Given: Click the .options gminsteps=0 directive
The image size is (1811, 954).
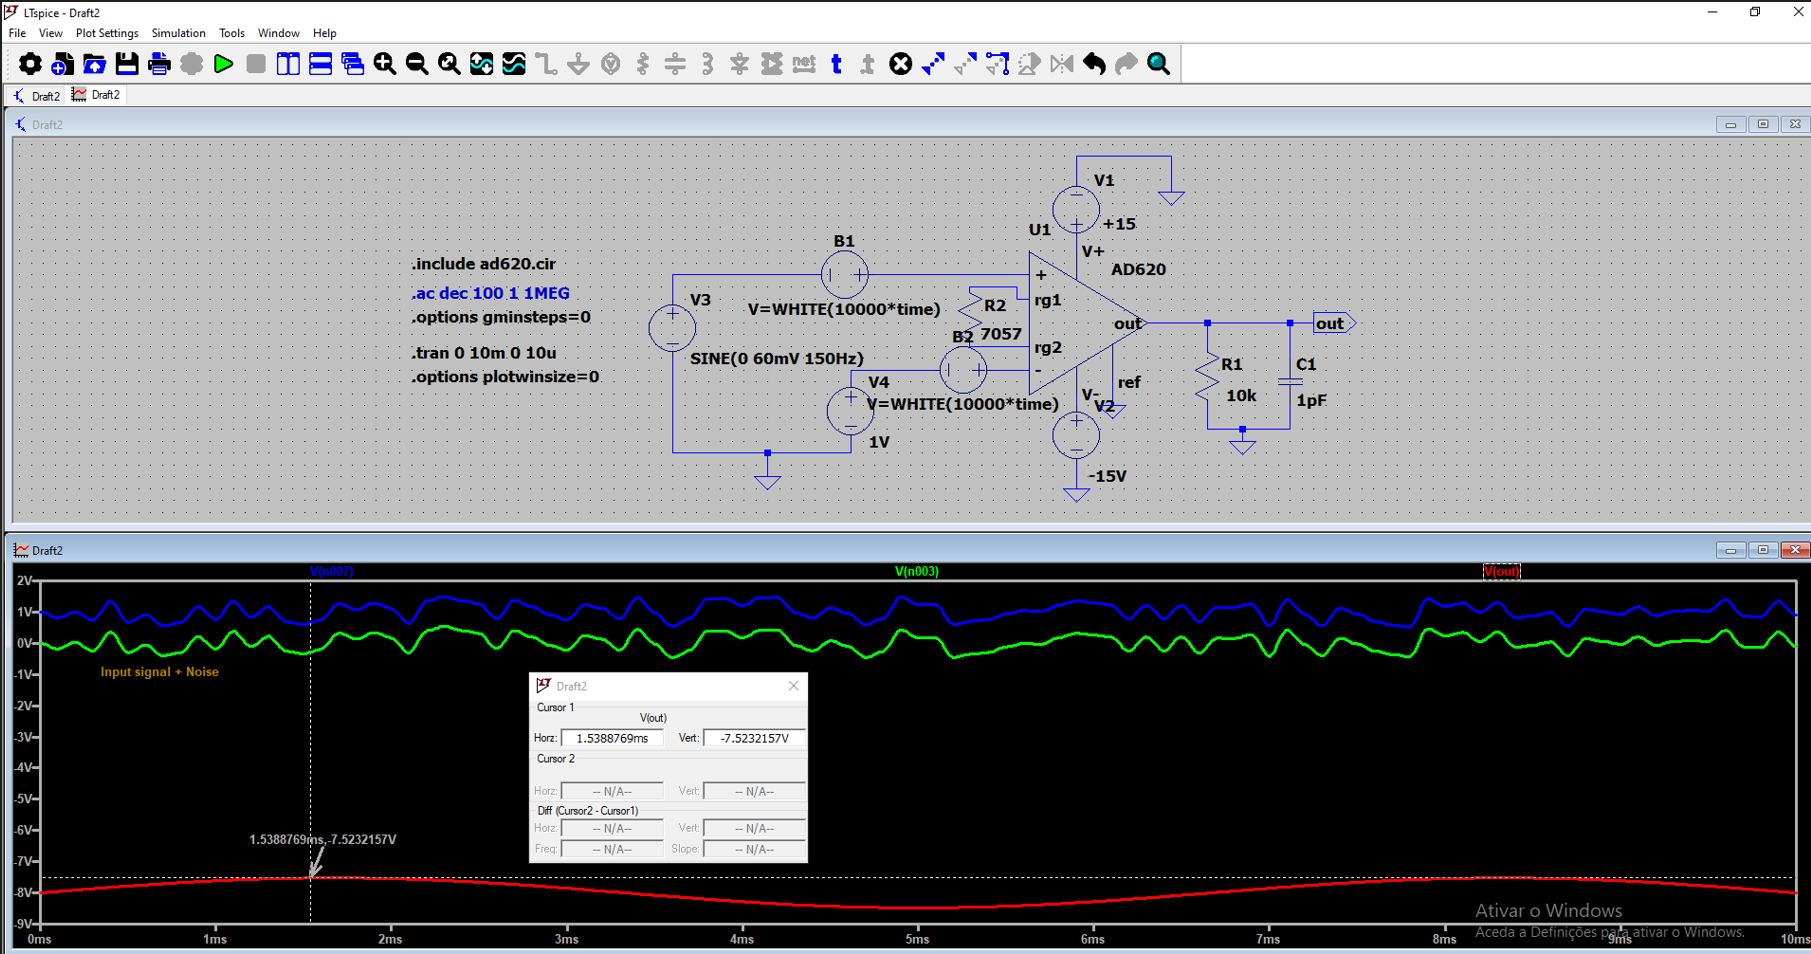Looking at the screenshot, I should pyautogui.click(x=500, y=317).
